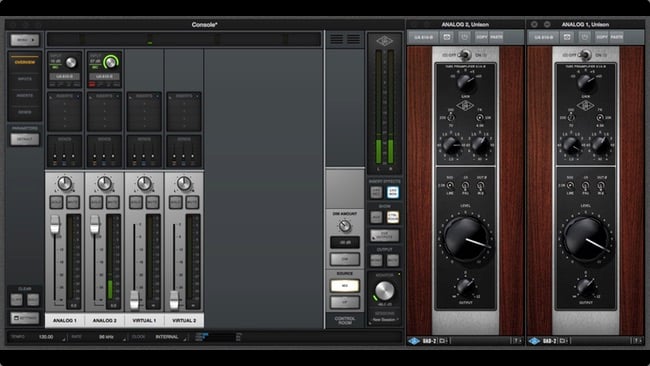Click preset icon in ANALOG 2 Unison window
The height and width of the screenshot is (366, 650).
pyautogui.click(x=447, y=37)
